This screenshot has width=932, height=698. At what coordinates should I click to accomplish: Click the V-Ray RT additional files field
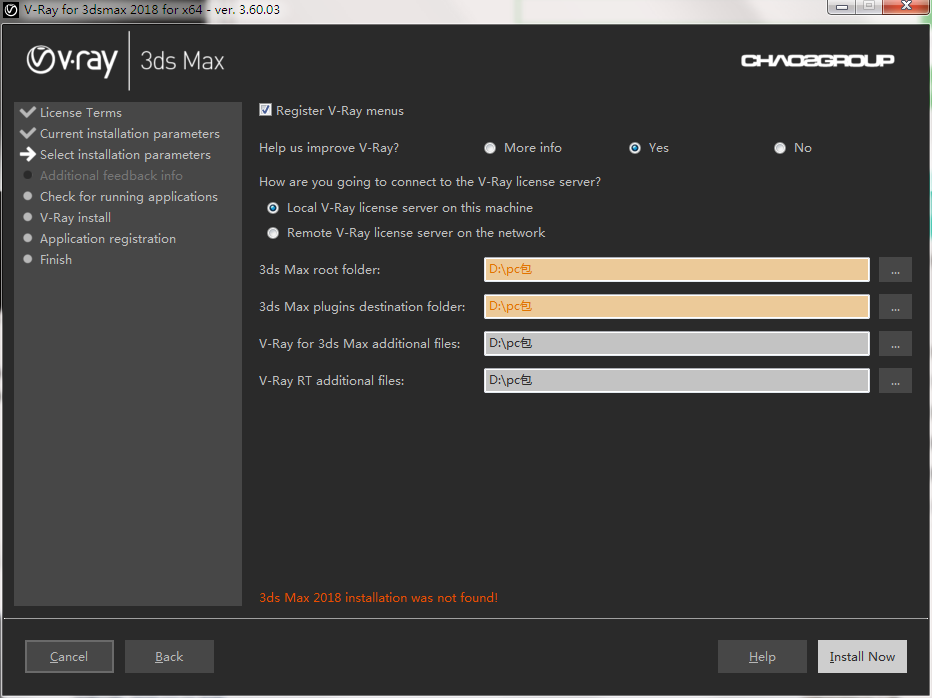676,381
